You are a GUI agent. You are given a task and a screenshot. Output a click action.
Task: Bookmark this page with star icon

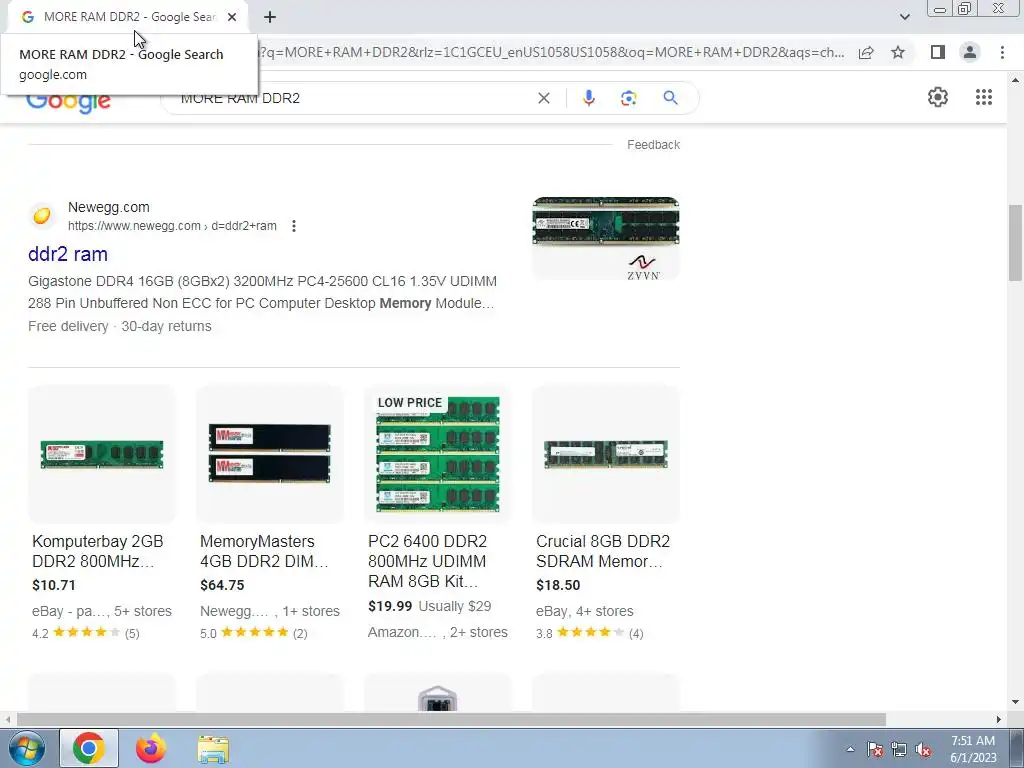click(x=898, y=52)
